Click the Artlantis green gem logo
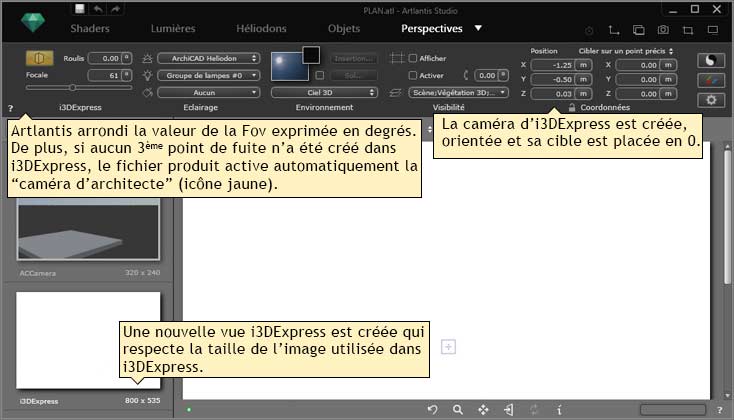Viewport: 734px width, 420px height. [x=33, y=22]
